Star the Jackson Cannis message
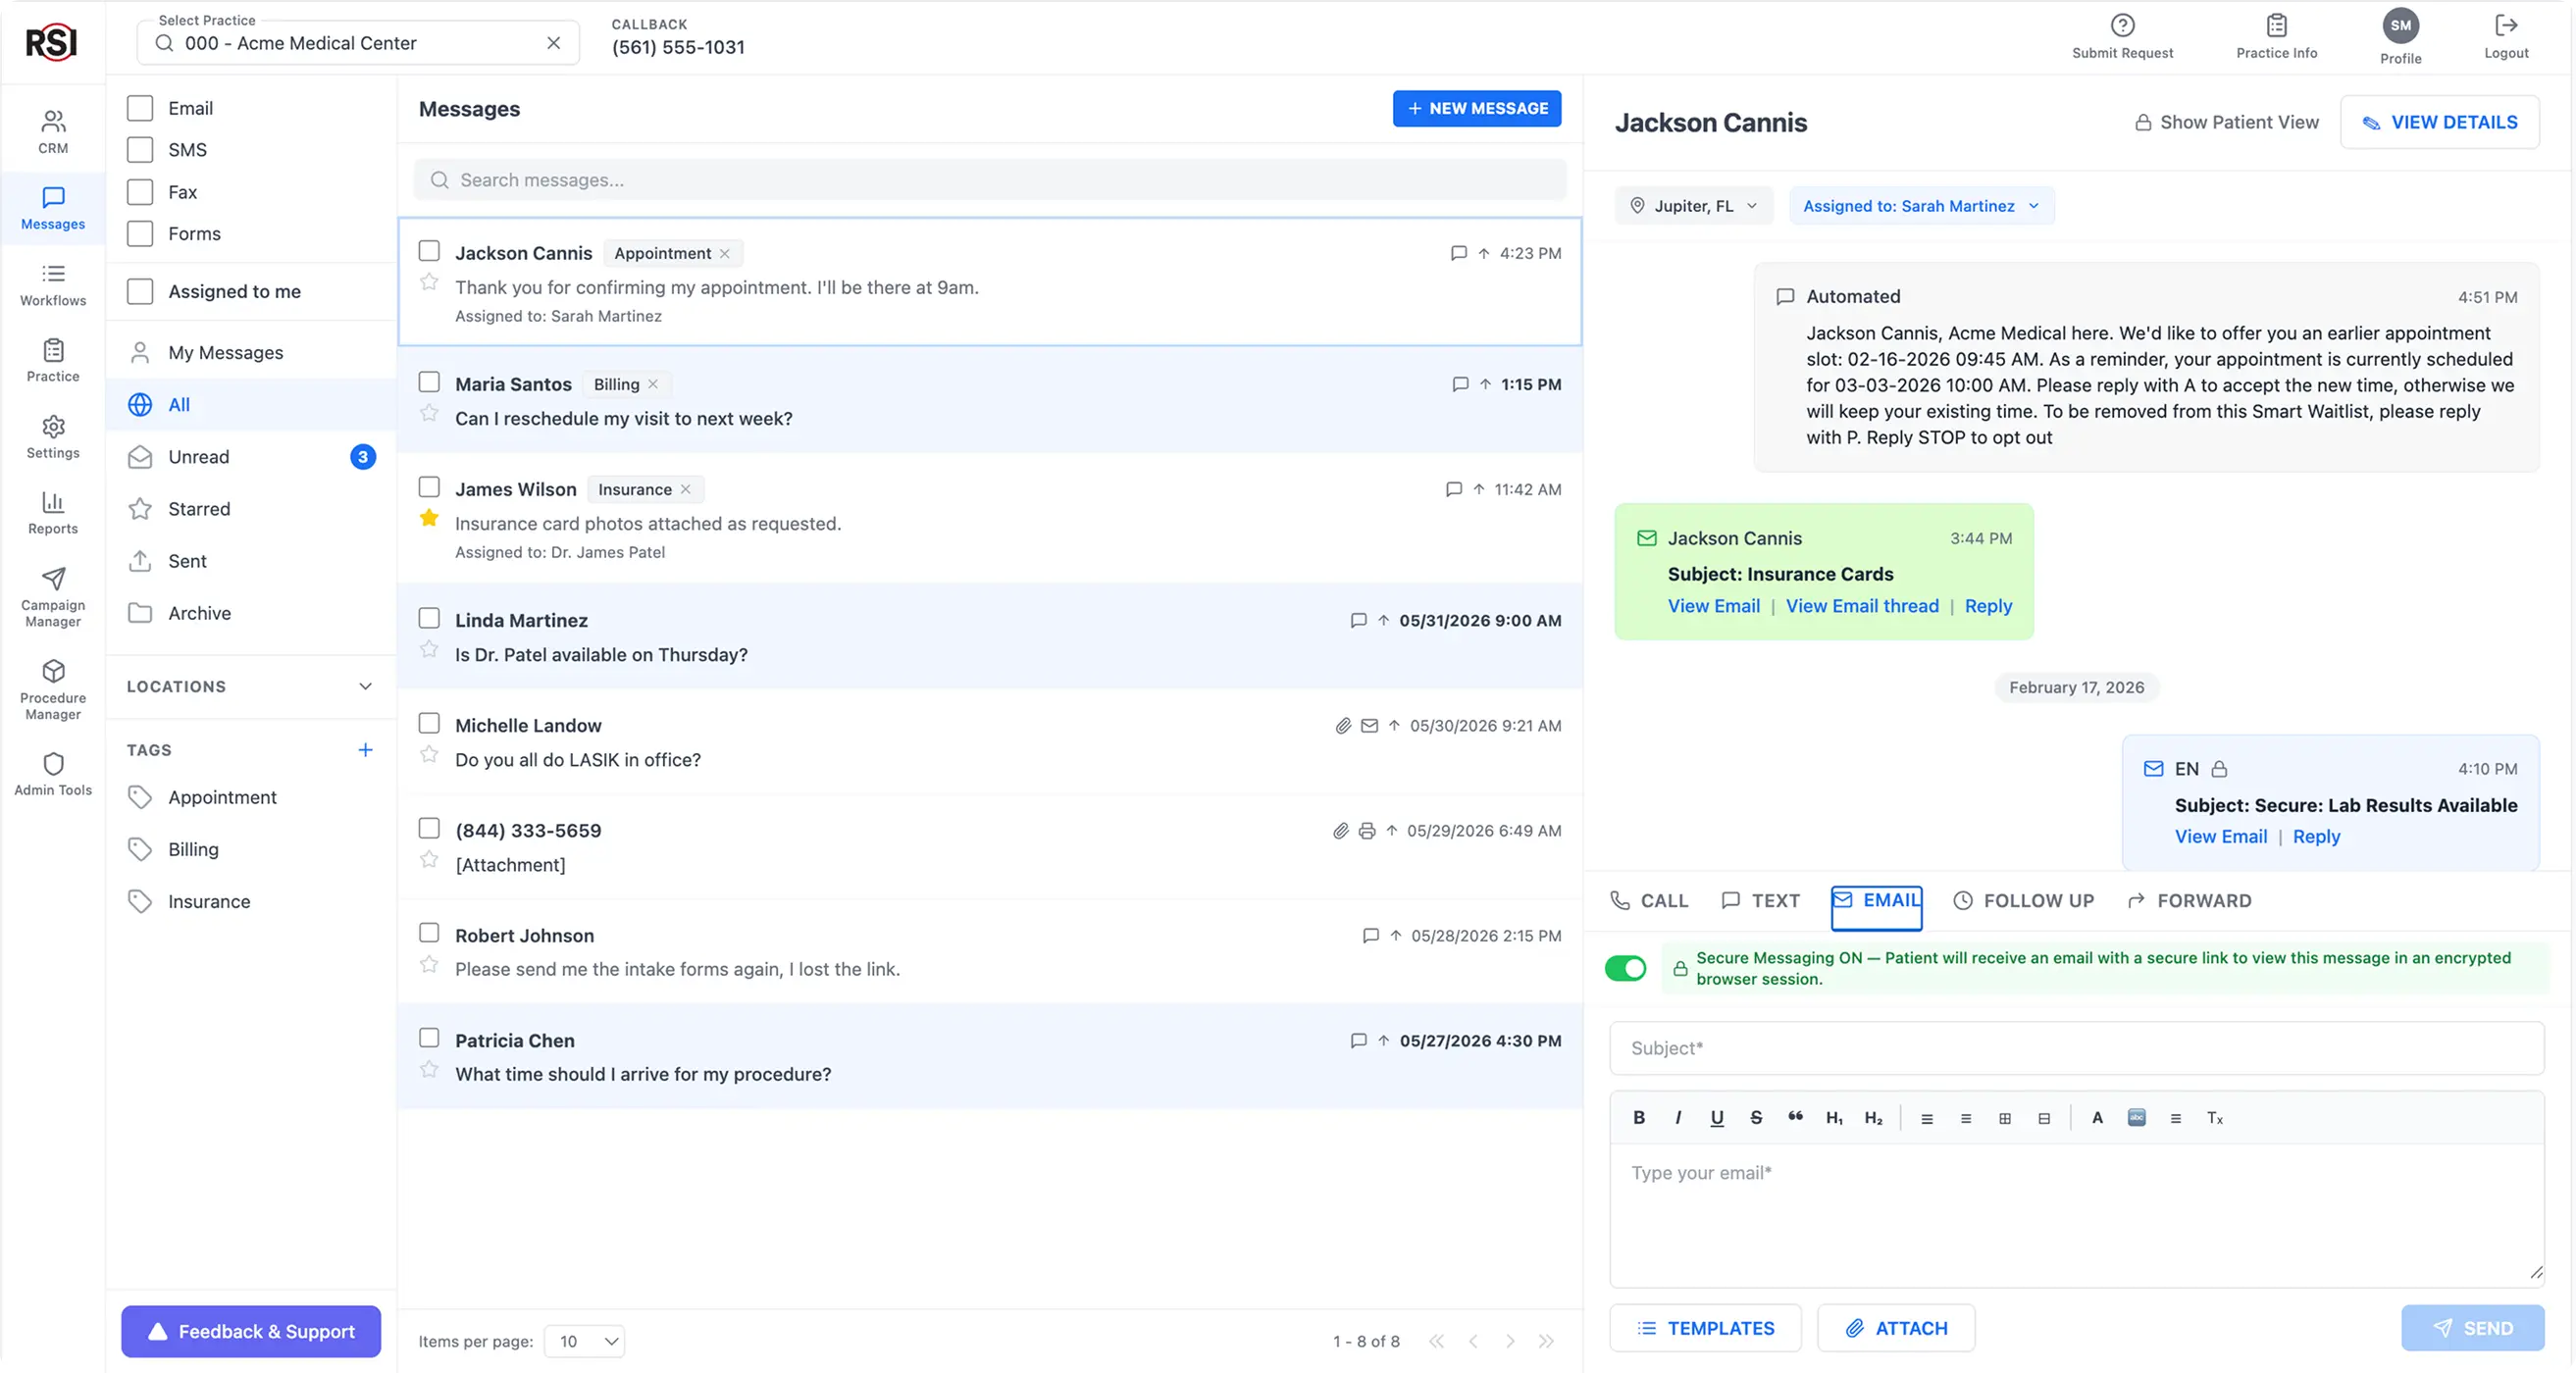2576x1373 pixels. coord(429,282)
